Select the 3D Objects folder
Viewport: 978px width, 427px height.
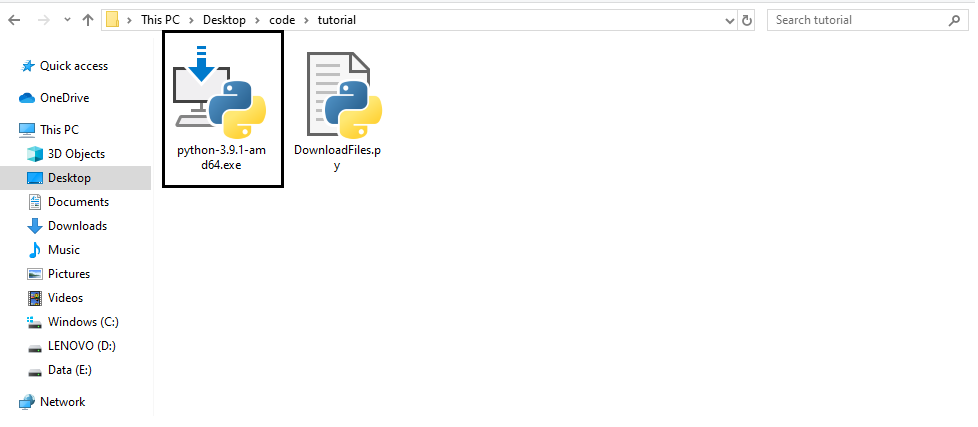[x=76, y=154]
